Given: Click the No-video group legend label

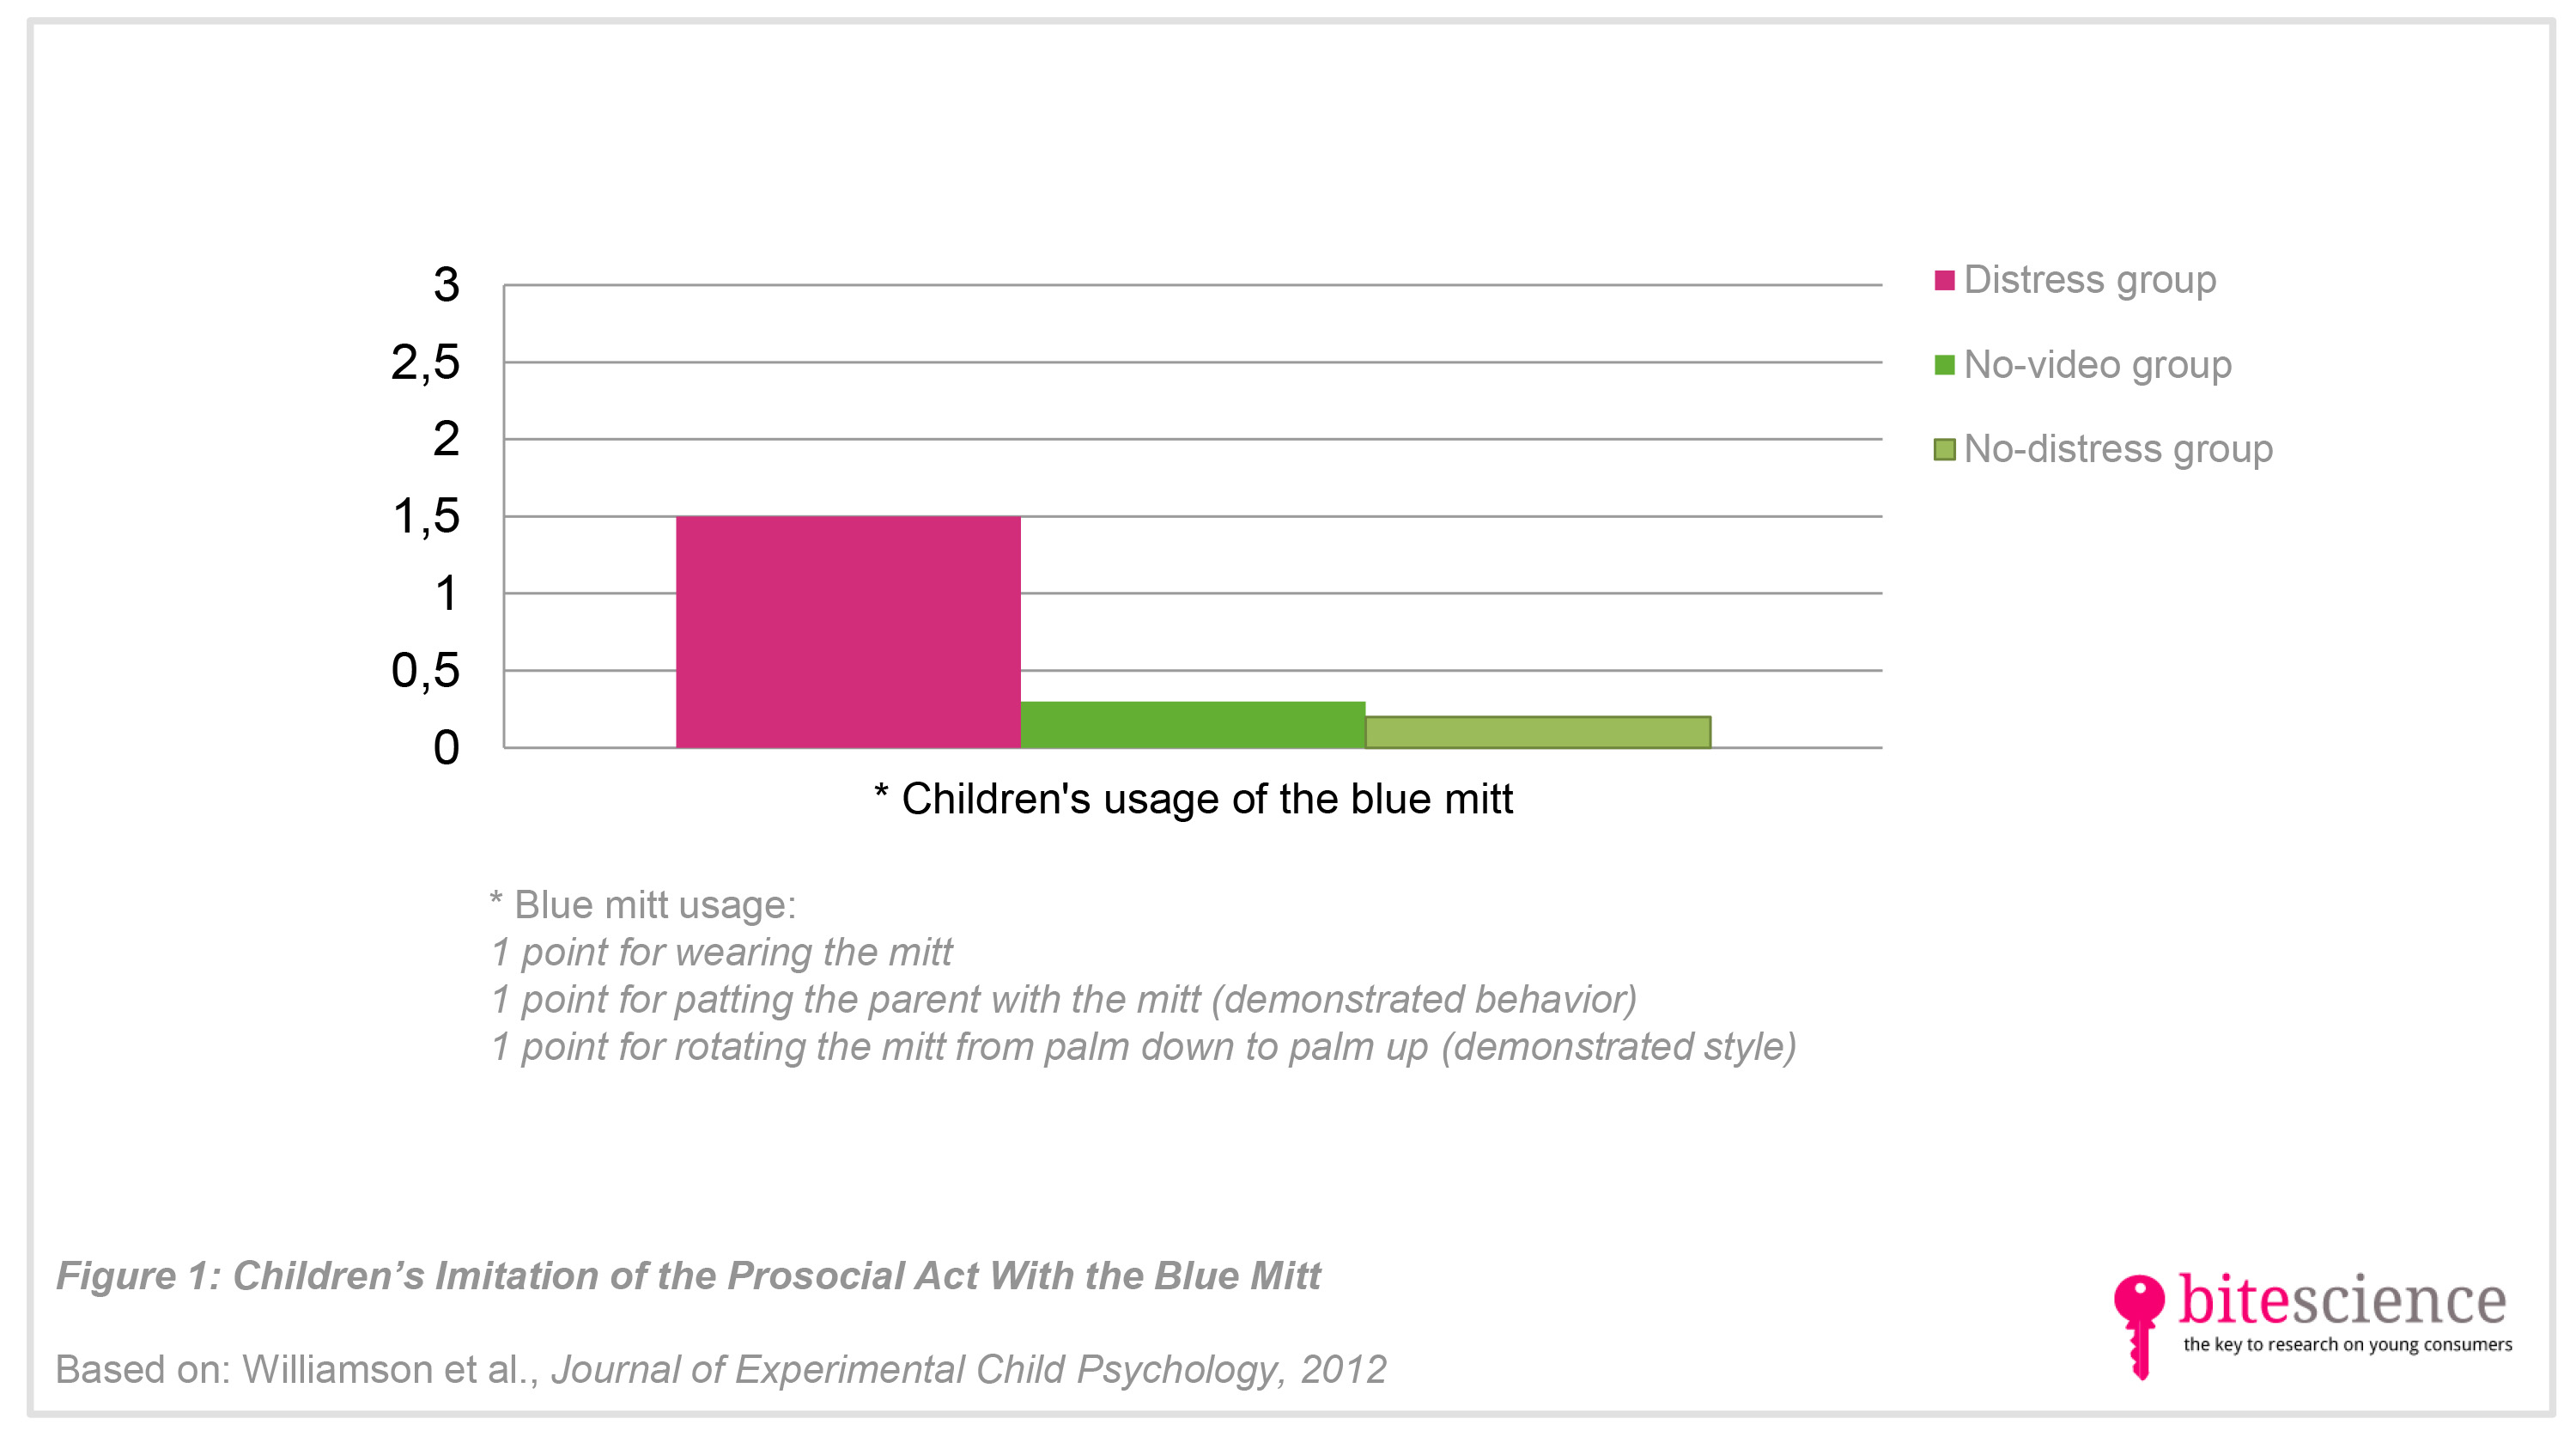Looking at the screenshot, I should coord(2097,365).
